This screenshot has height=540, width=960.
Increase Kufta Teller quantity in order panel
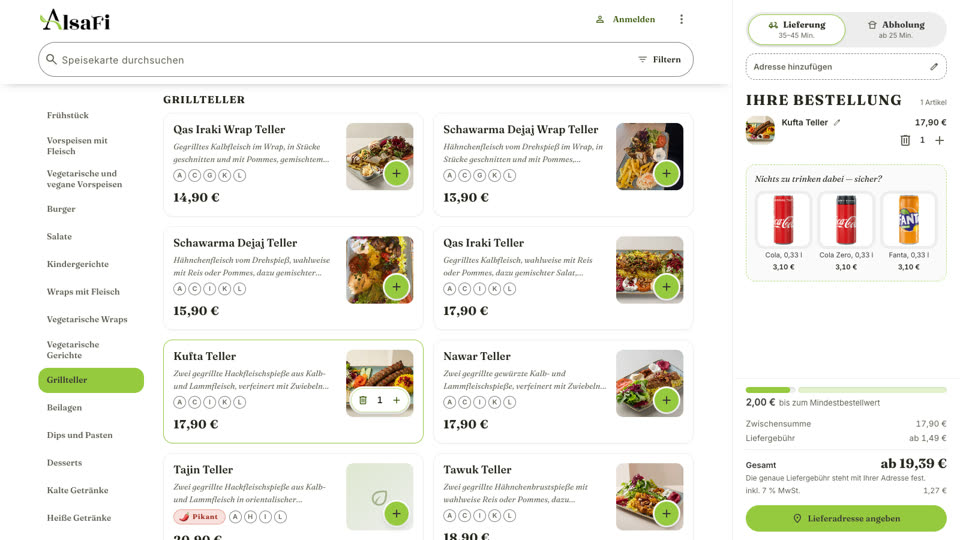(x=939, y=140)
